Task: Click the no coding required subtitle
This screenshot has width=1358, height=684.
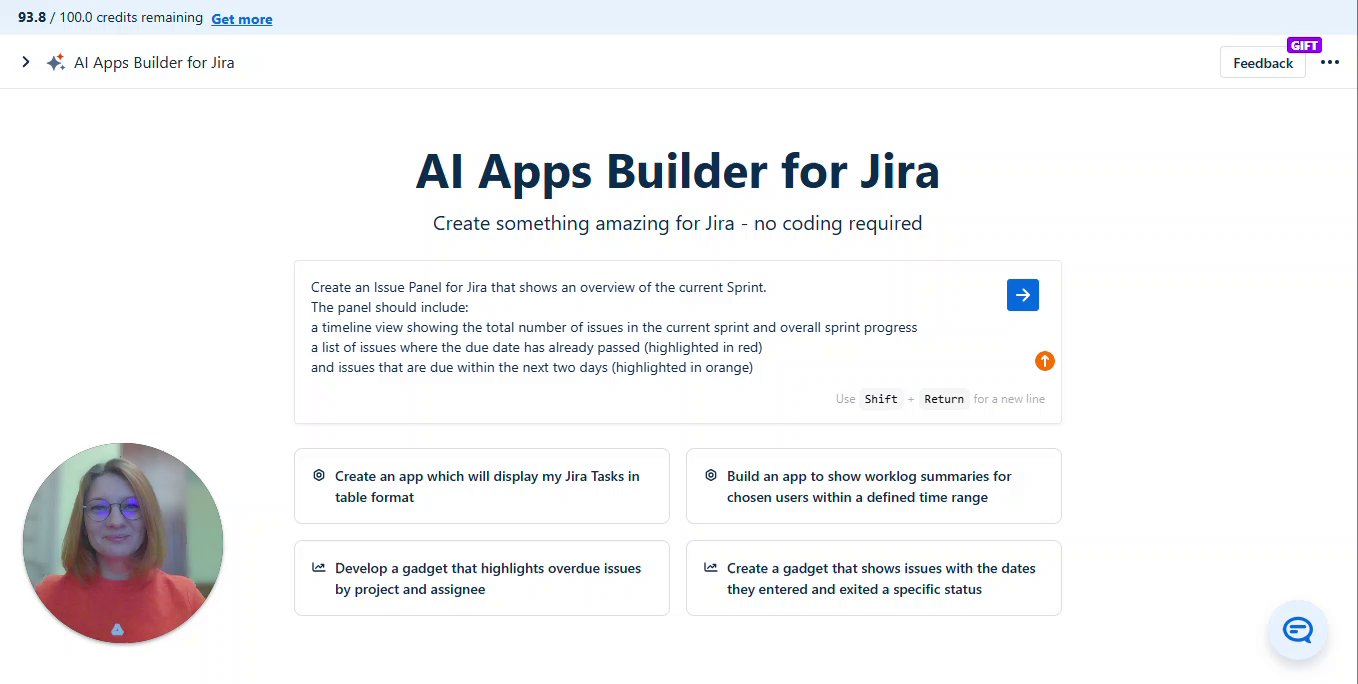Action: 677,223
